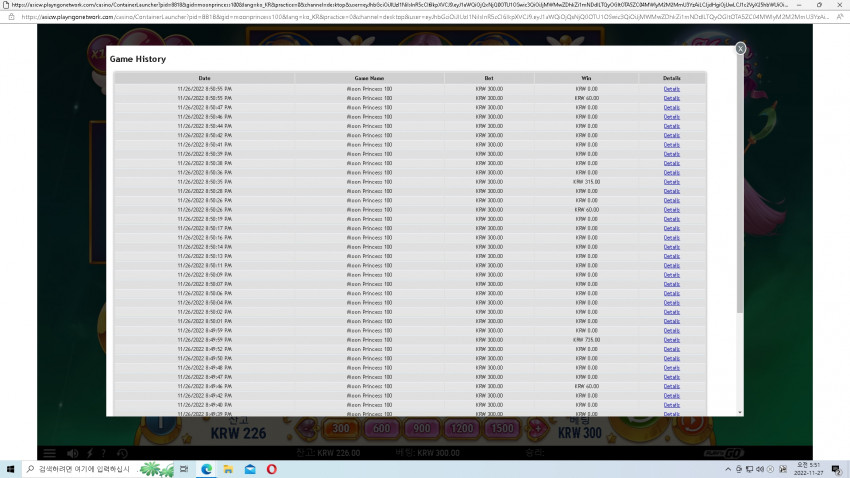
Task: Open Details for the 8:50:44 PM round
Action: coord(671,126)
